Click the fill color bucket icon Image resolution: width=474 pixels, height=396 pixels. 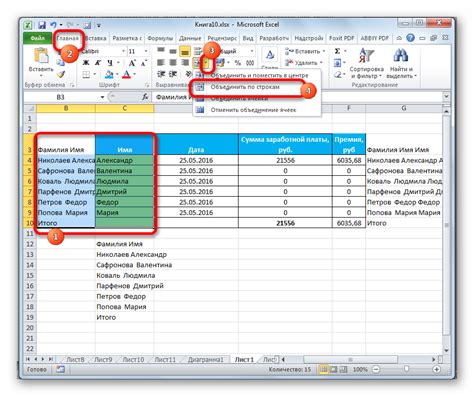tap(109, 74)
